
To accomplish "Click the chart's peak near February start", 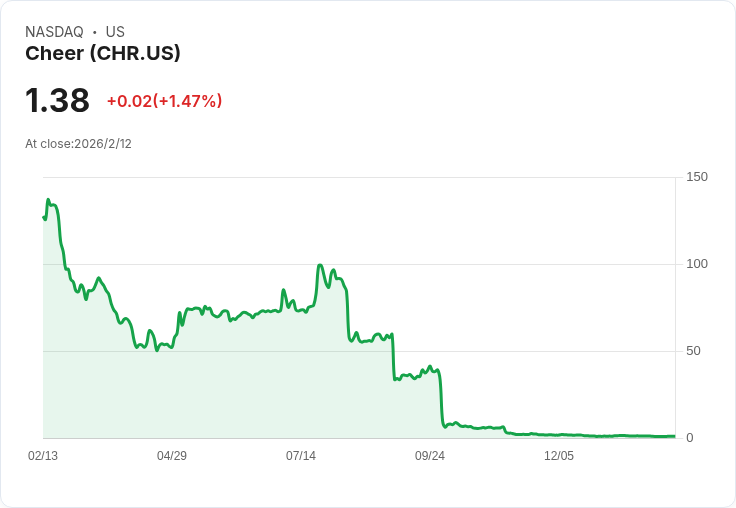I will (x=48, y=200).
